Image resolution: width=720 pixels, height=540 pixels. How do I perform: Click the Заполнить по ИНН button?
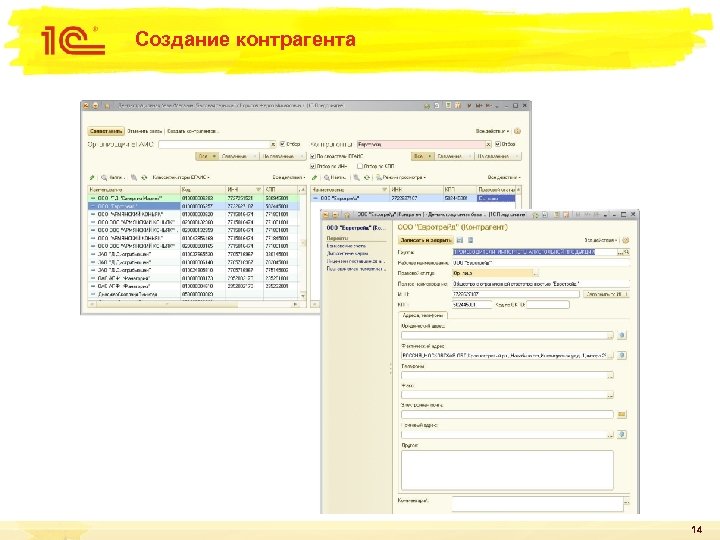(x=606, y=294)
